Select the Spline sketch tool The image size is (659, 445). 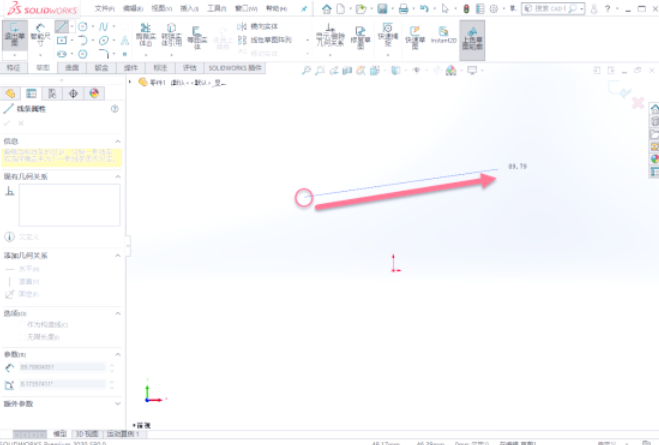103,27
